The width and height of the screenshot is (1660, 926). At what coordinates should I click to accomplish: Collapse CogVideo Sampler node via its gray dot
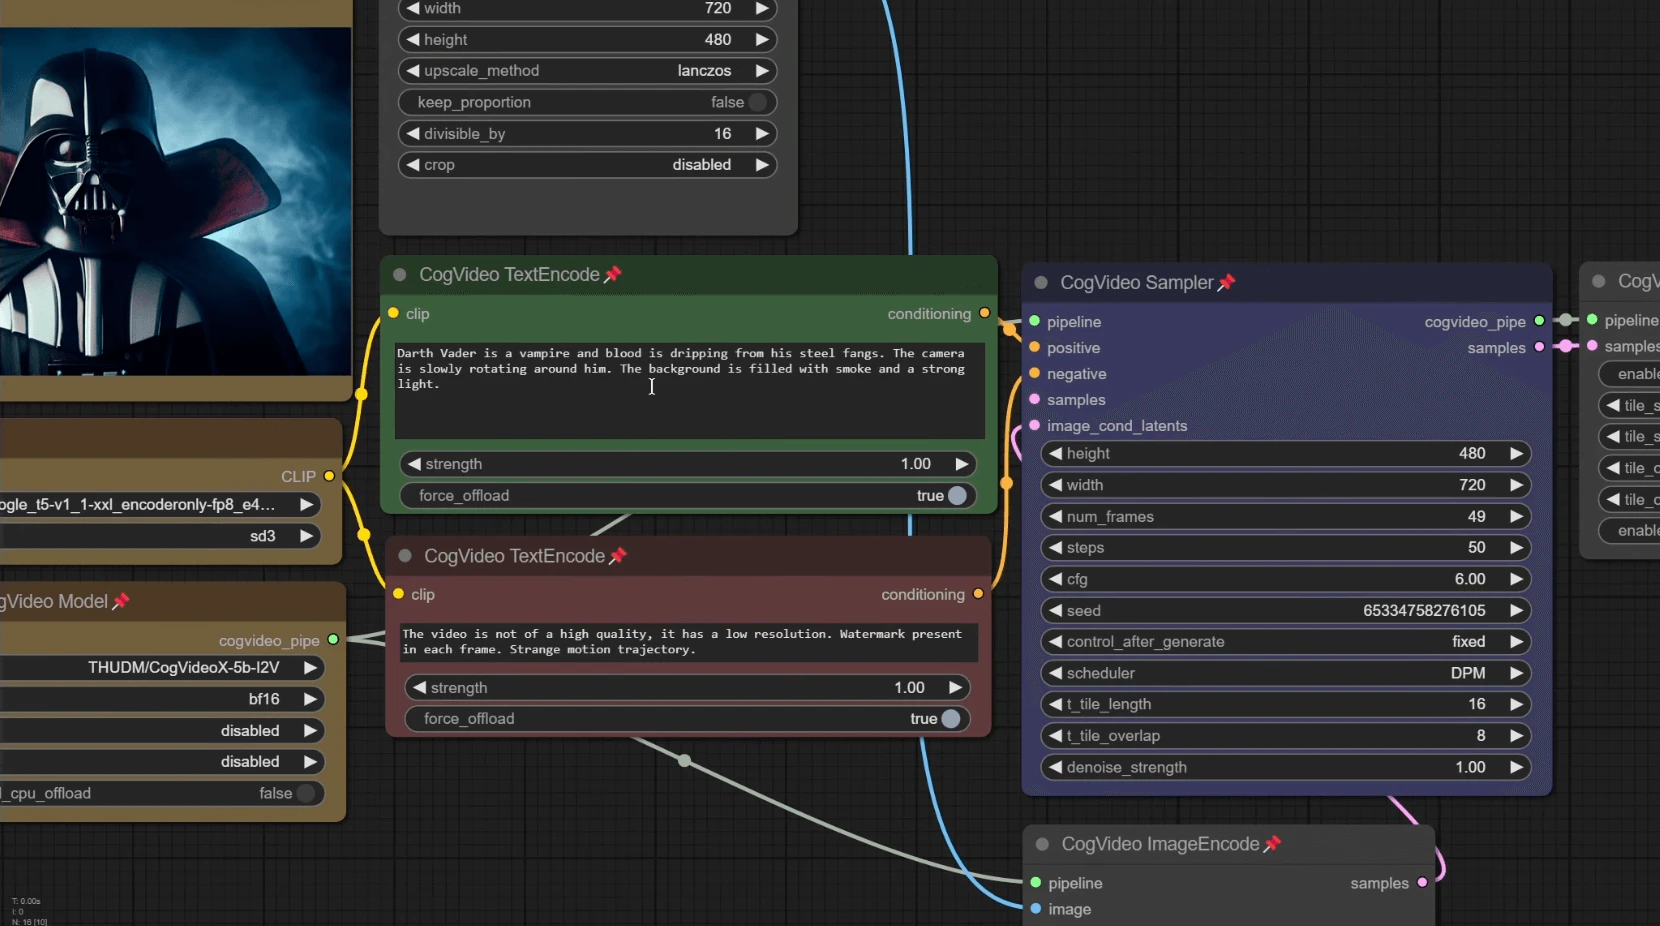point(1041,283)
